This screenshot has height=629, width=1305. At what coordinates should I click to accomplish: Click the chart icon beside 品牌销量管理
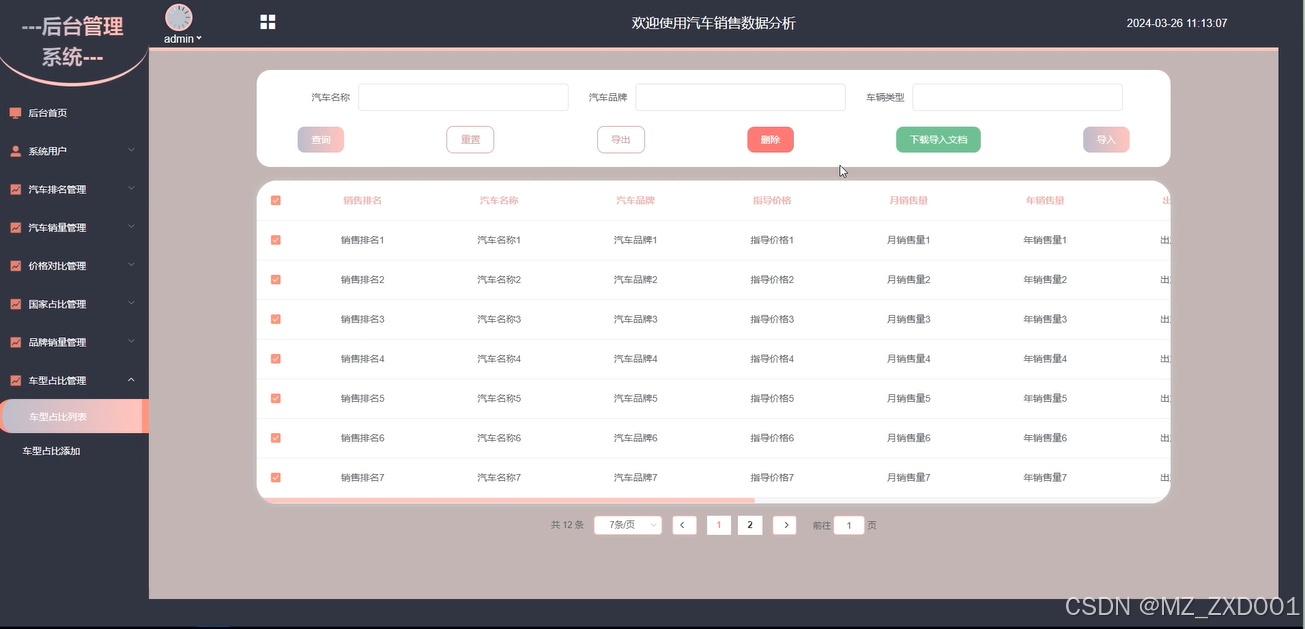point(15,342)
